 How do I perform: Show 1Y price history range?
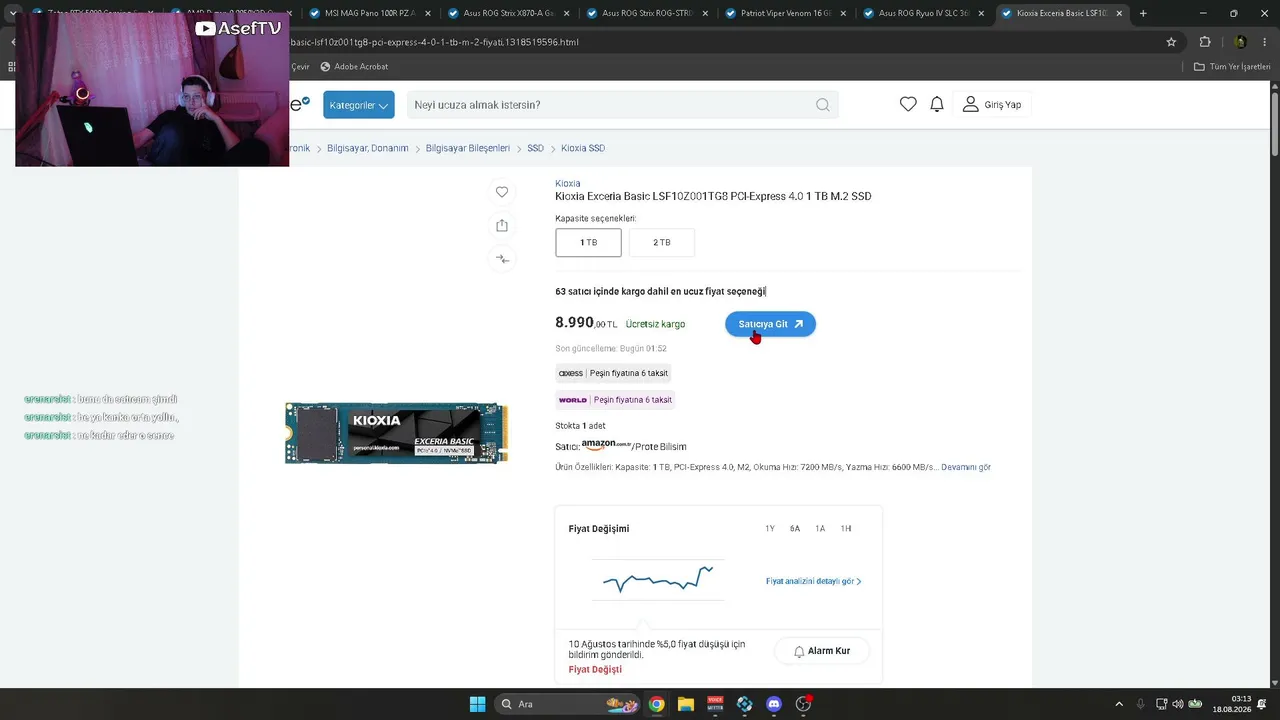(770, 529)
